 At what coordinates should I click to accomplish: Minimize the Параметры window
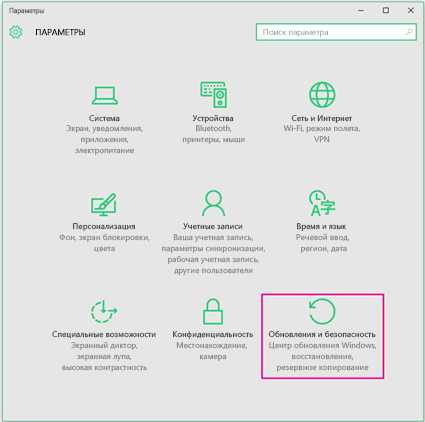coord(361,11)
